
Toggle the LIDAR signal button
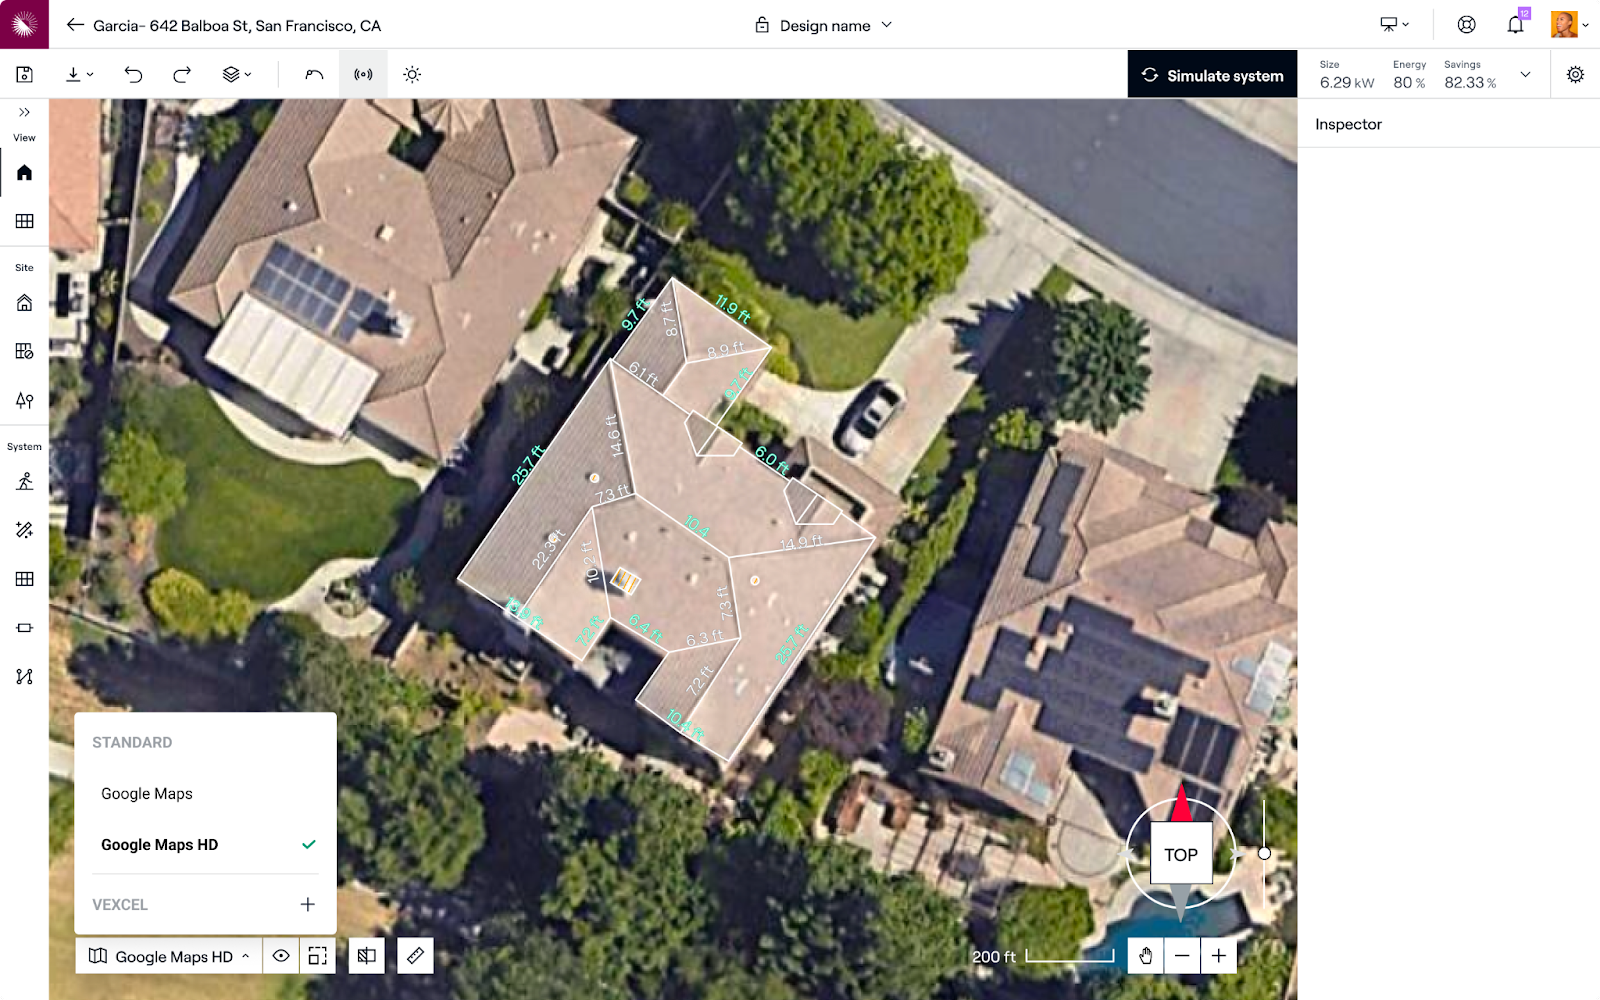pos(363,75)
